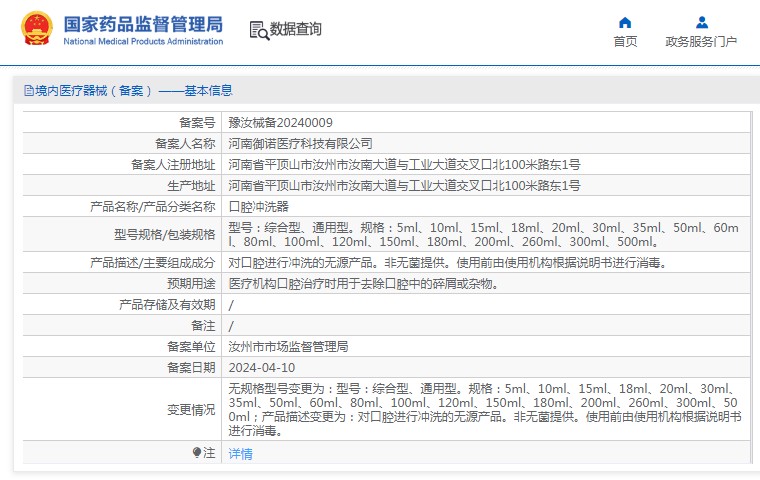Image resolution: width=760 pixels, height=480 pixels.
Task: Click the 备案号 label
Action: tap(197, 123)
